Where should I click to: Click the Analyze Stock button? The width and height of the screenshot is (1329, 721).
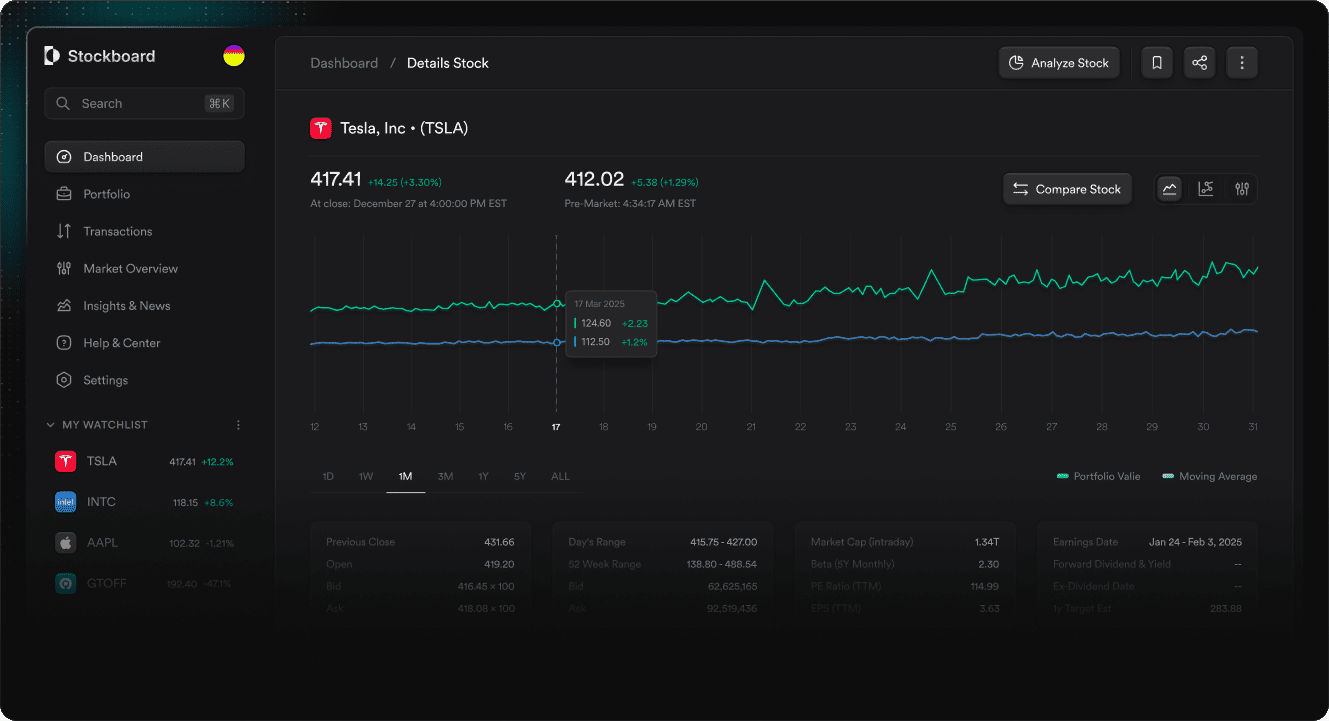pyautogui.click(x=1059, y=63)
